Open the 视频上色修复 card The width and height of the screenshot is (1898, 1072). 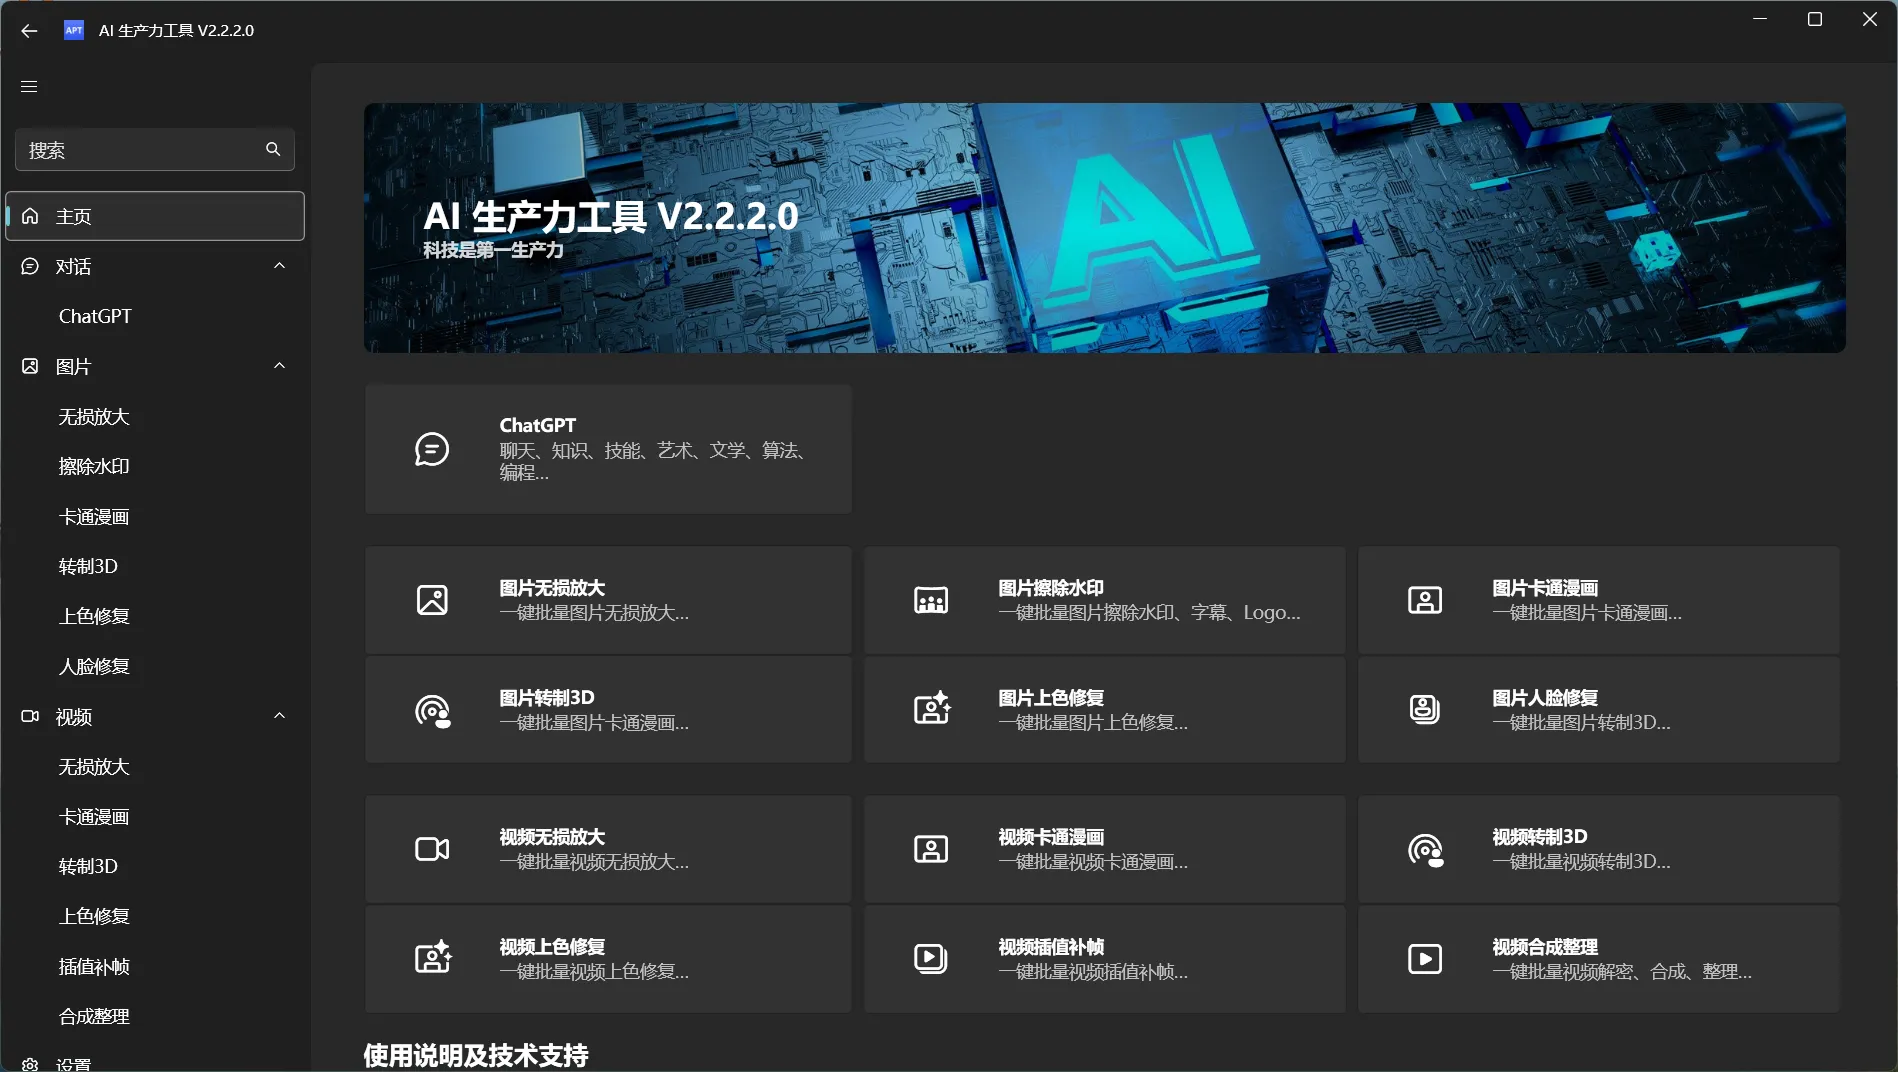608,959
